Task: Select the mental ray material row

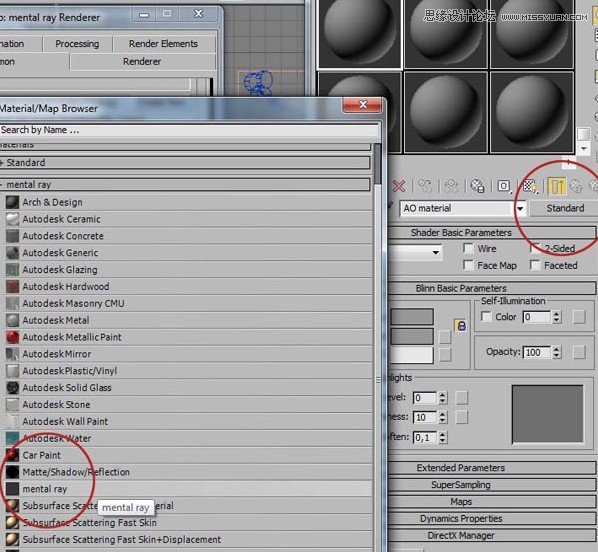Action: point(187,489)
